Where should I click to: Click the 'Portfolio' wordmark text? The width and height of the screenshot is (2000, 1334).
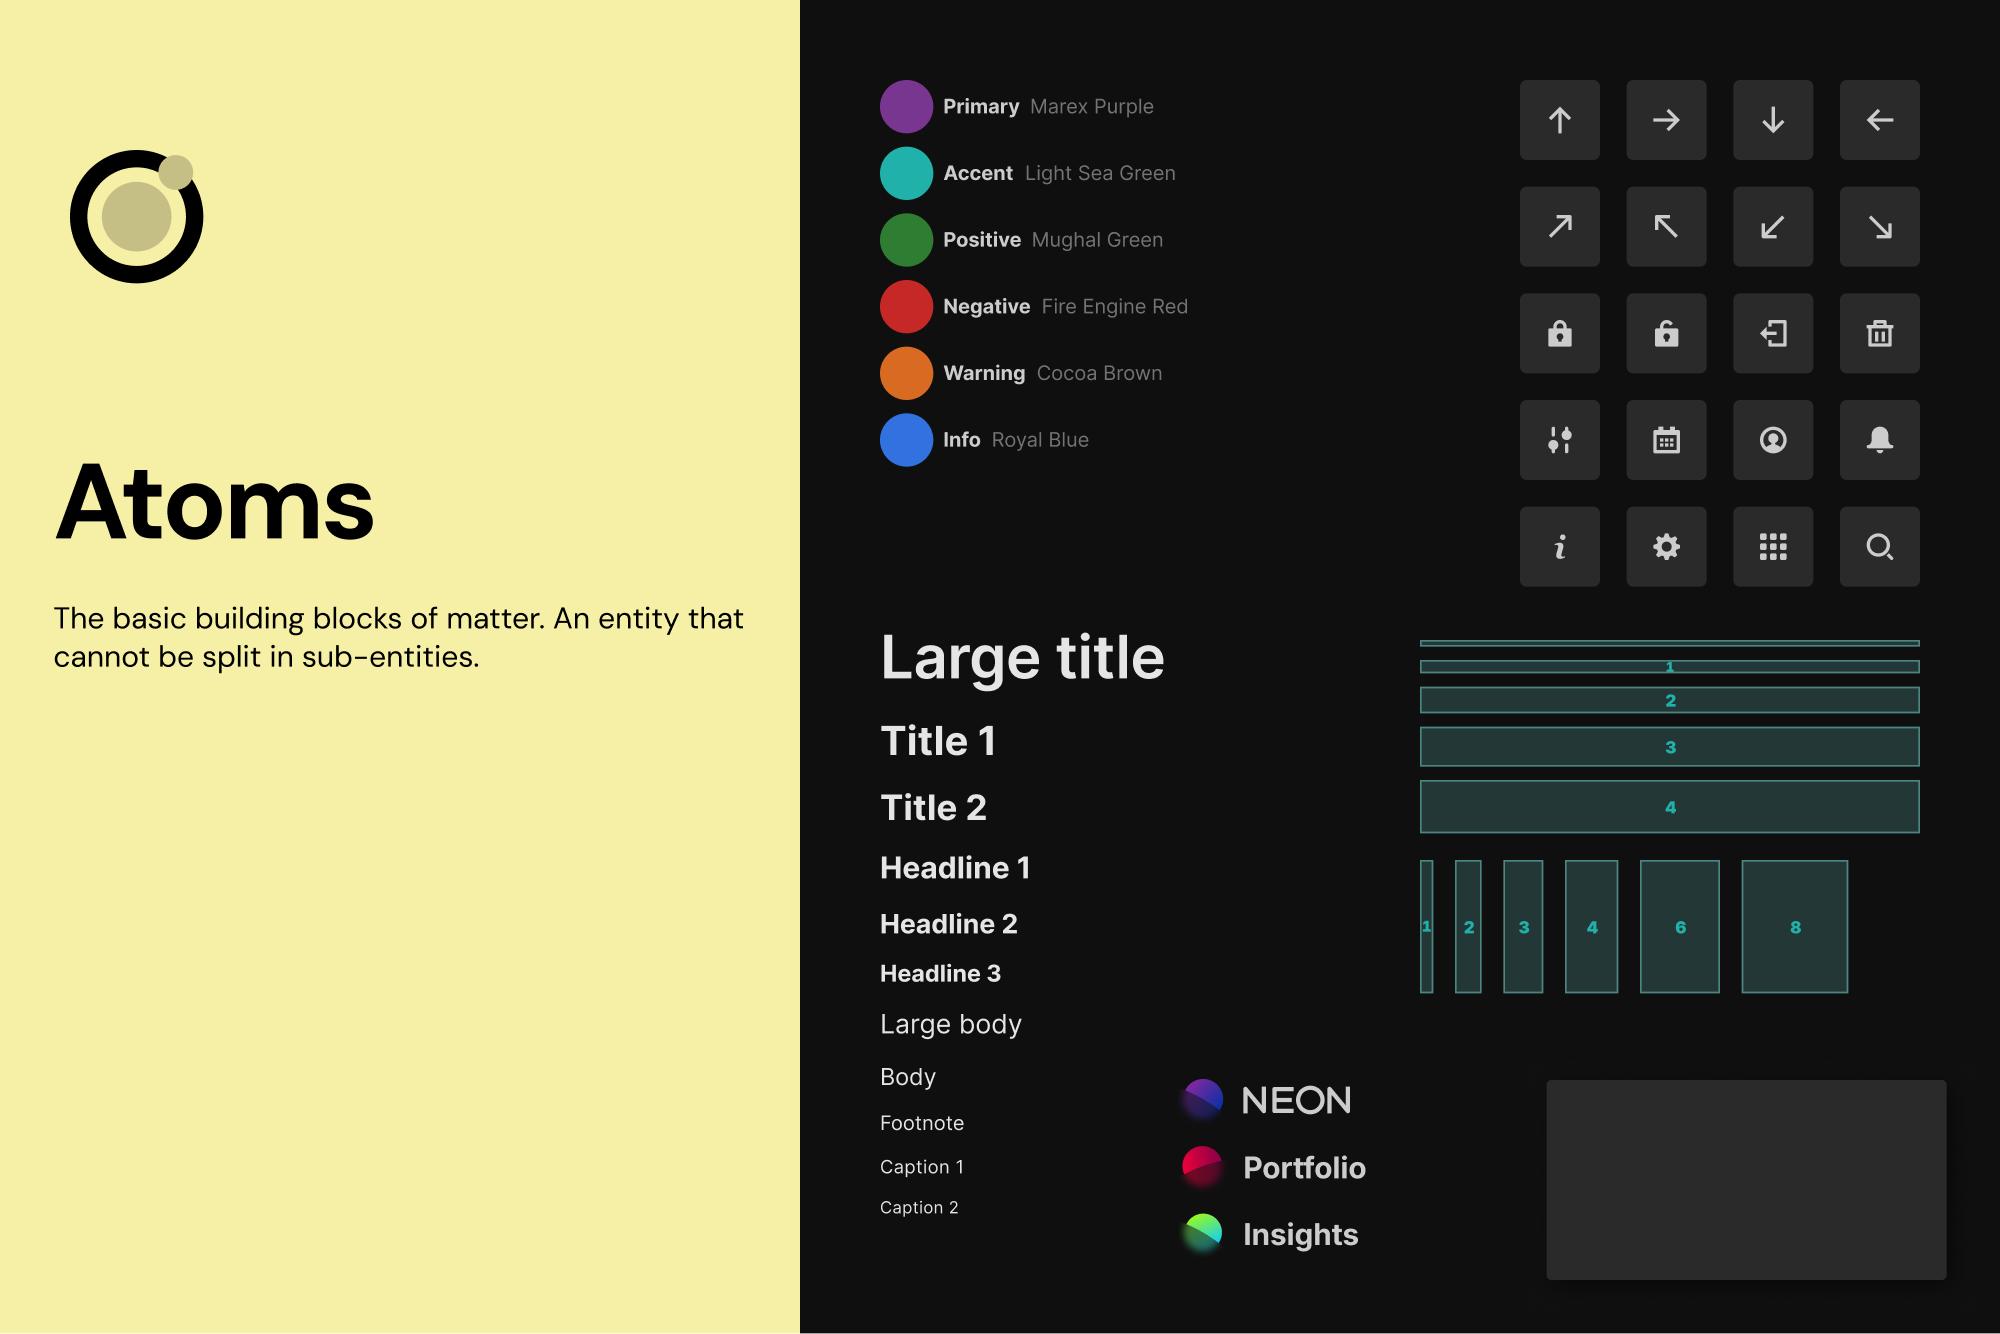pos(1304,1167)
